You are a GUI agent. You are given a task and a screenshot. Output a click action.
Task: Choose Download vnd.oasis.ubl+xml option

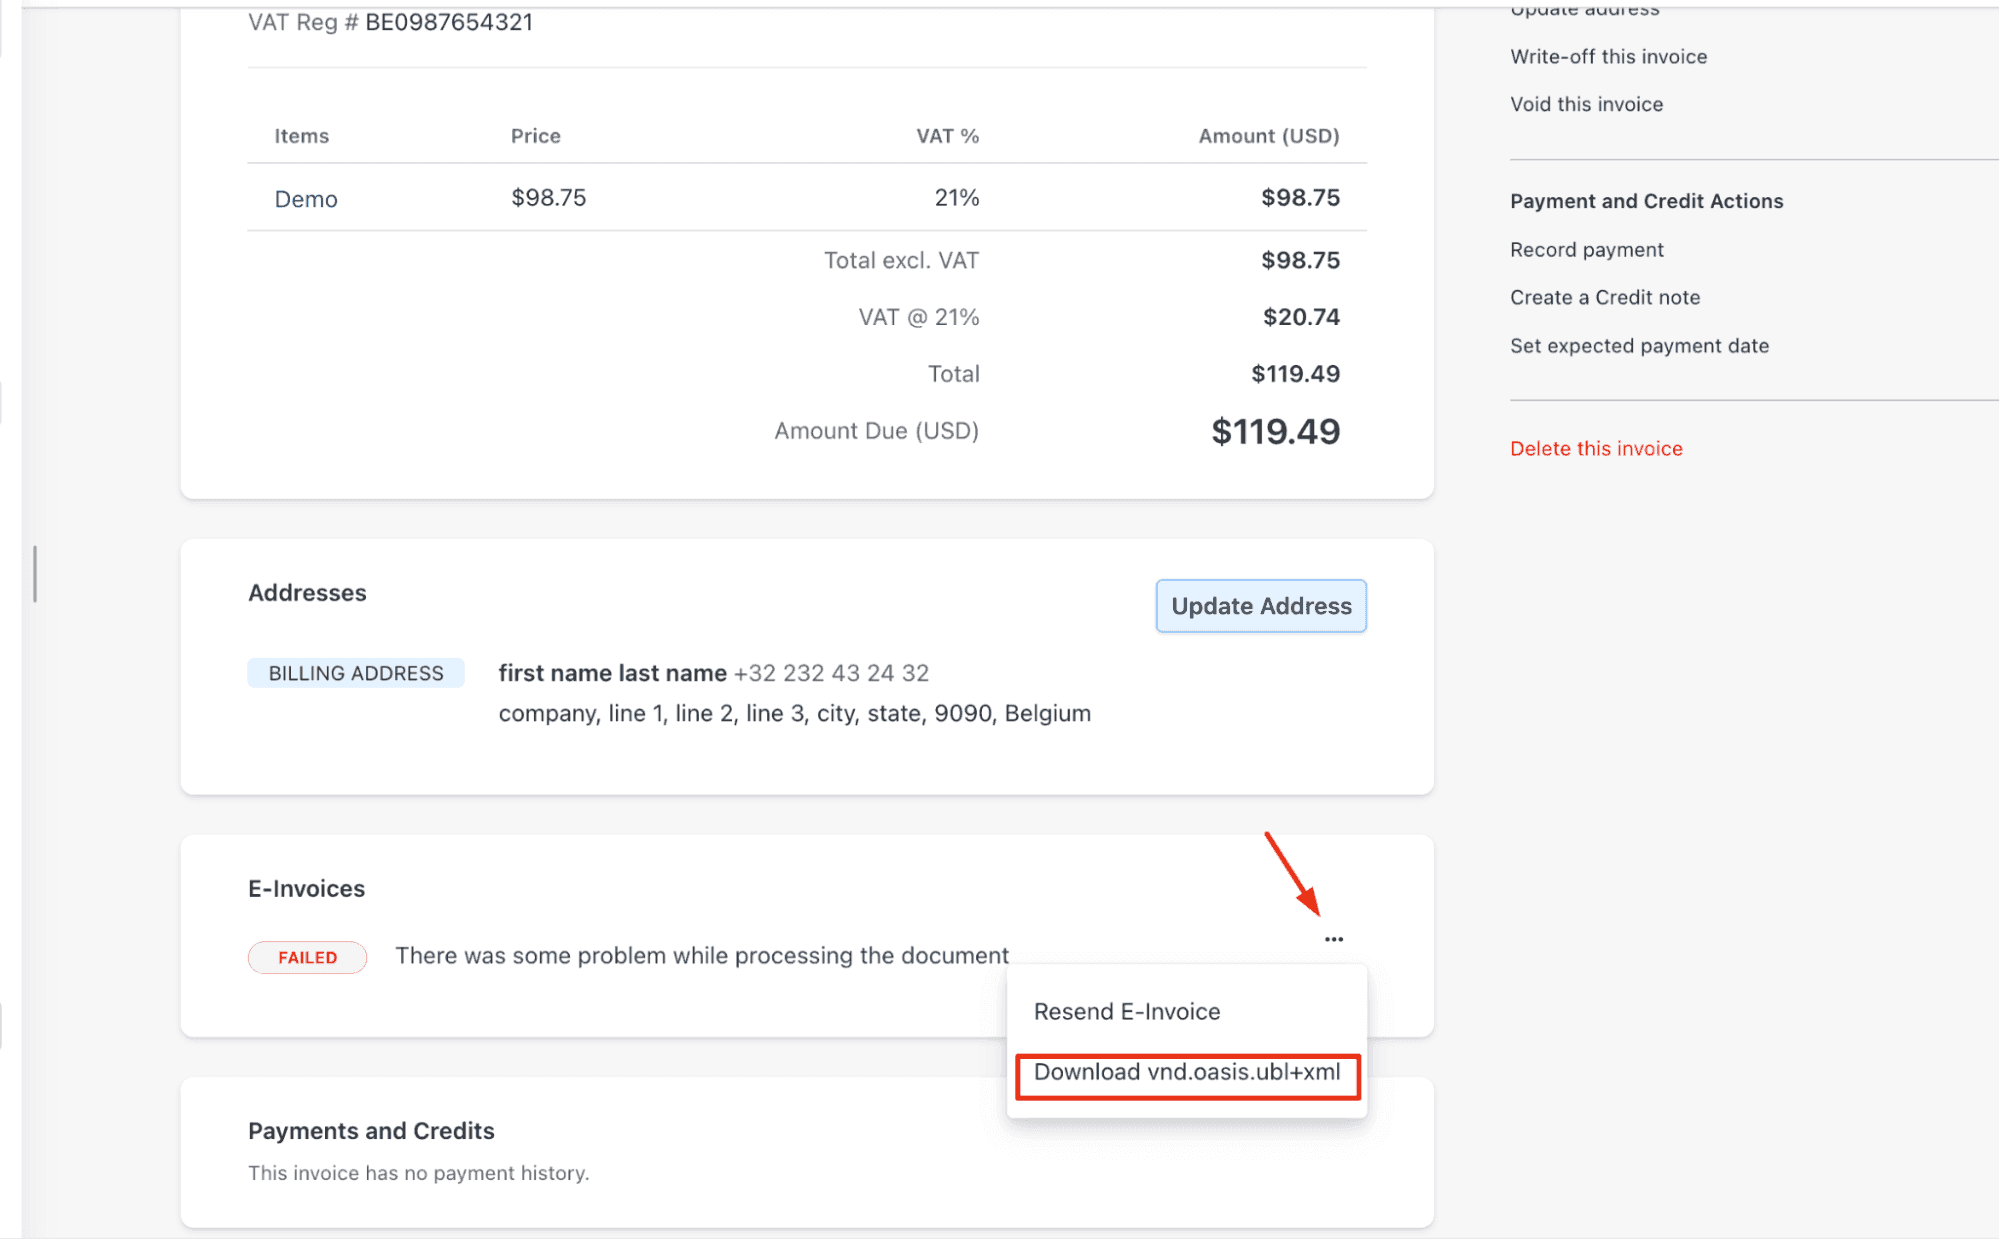1187,1073
